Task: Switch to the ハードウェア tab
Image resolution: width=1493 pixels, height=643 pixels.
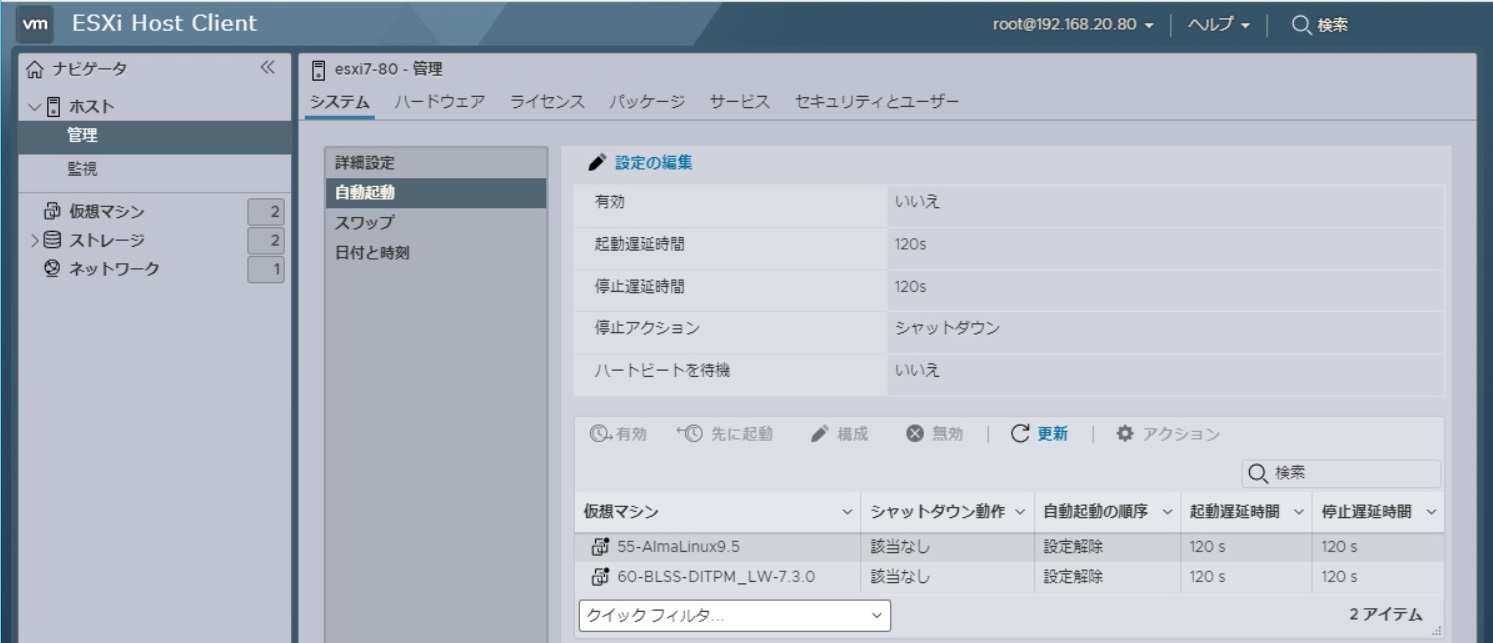Action: tap(439, 102)
